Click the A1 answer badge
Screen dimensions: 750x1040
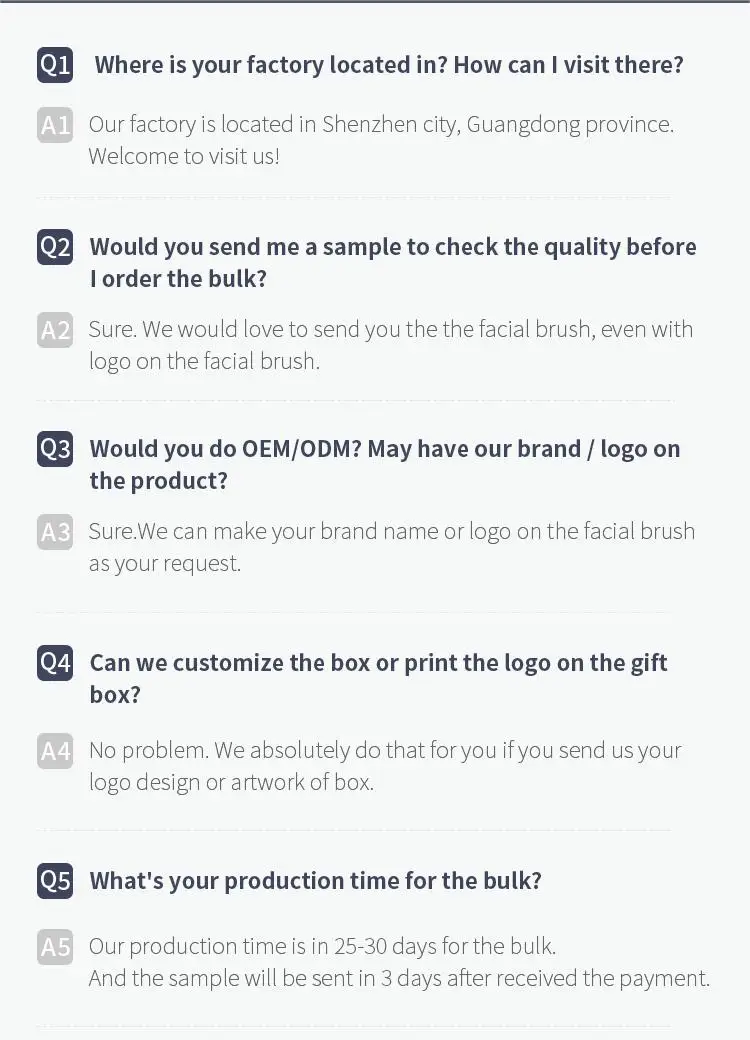[55, 125]
